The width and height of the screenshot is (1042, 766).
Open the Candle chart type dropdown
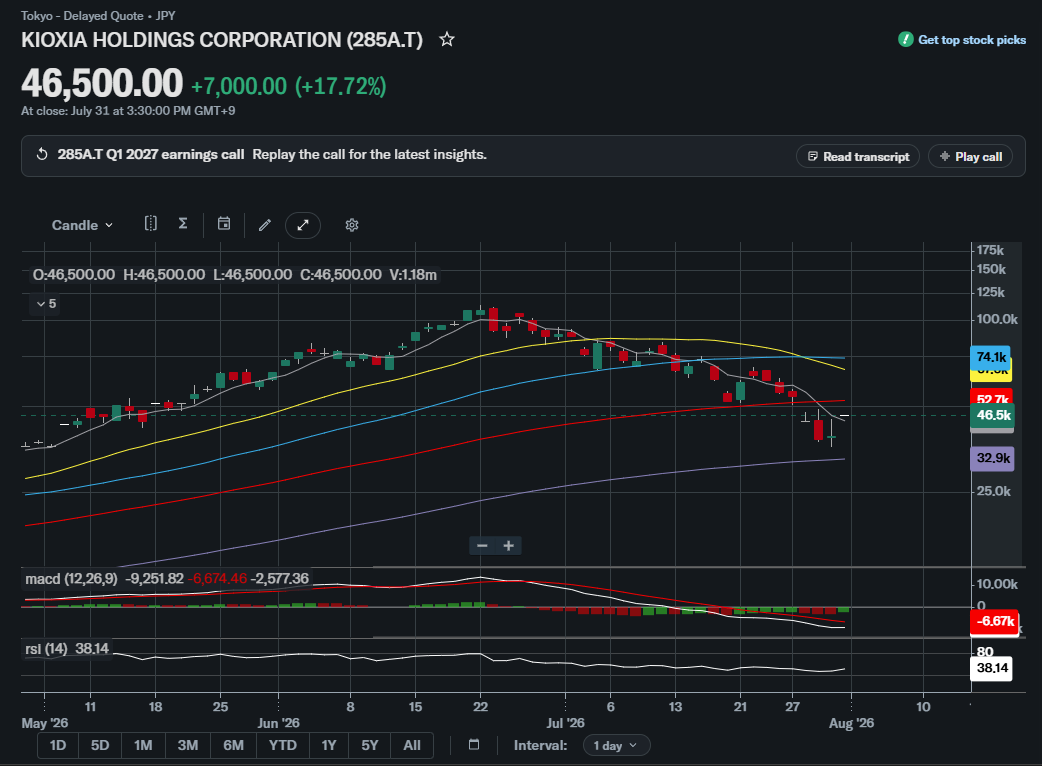pyautogui.click(x=82, y=225)
